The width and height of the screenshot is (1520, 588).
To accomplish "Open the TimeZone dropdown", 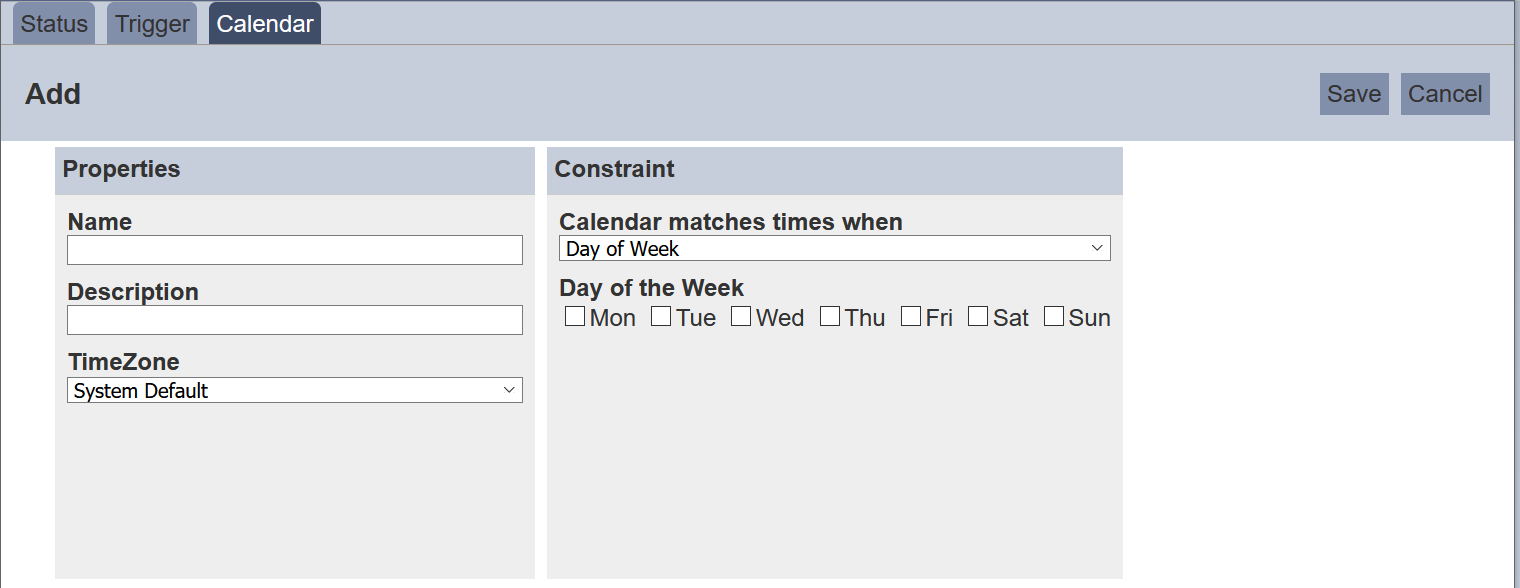I will 295,390.
